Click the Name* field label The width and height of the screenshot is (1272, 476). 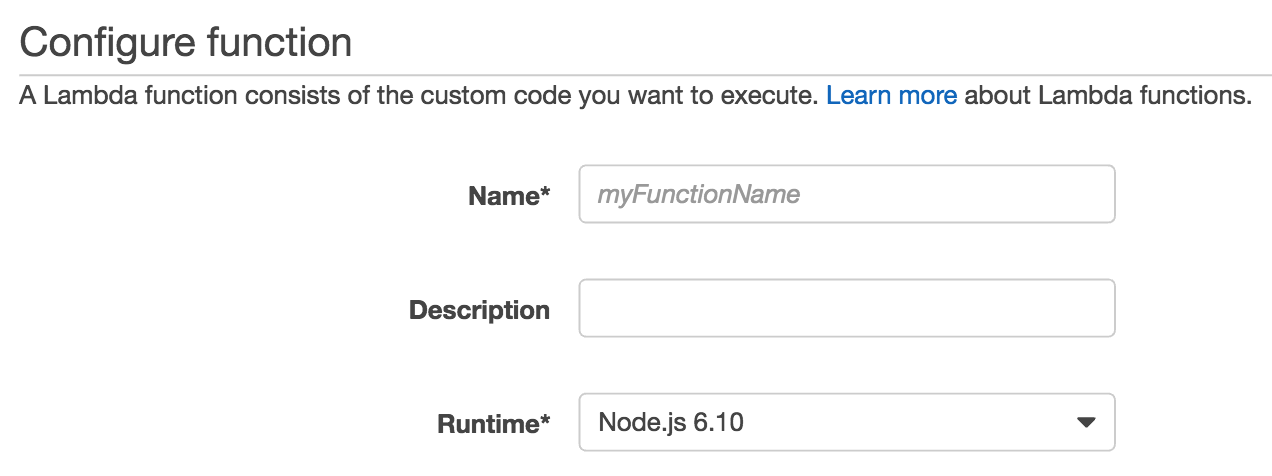(509, 197)
